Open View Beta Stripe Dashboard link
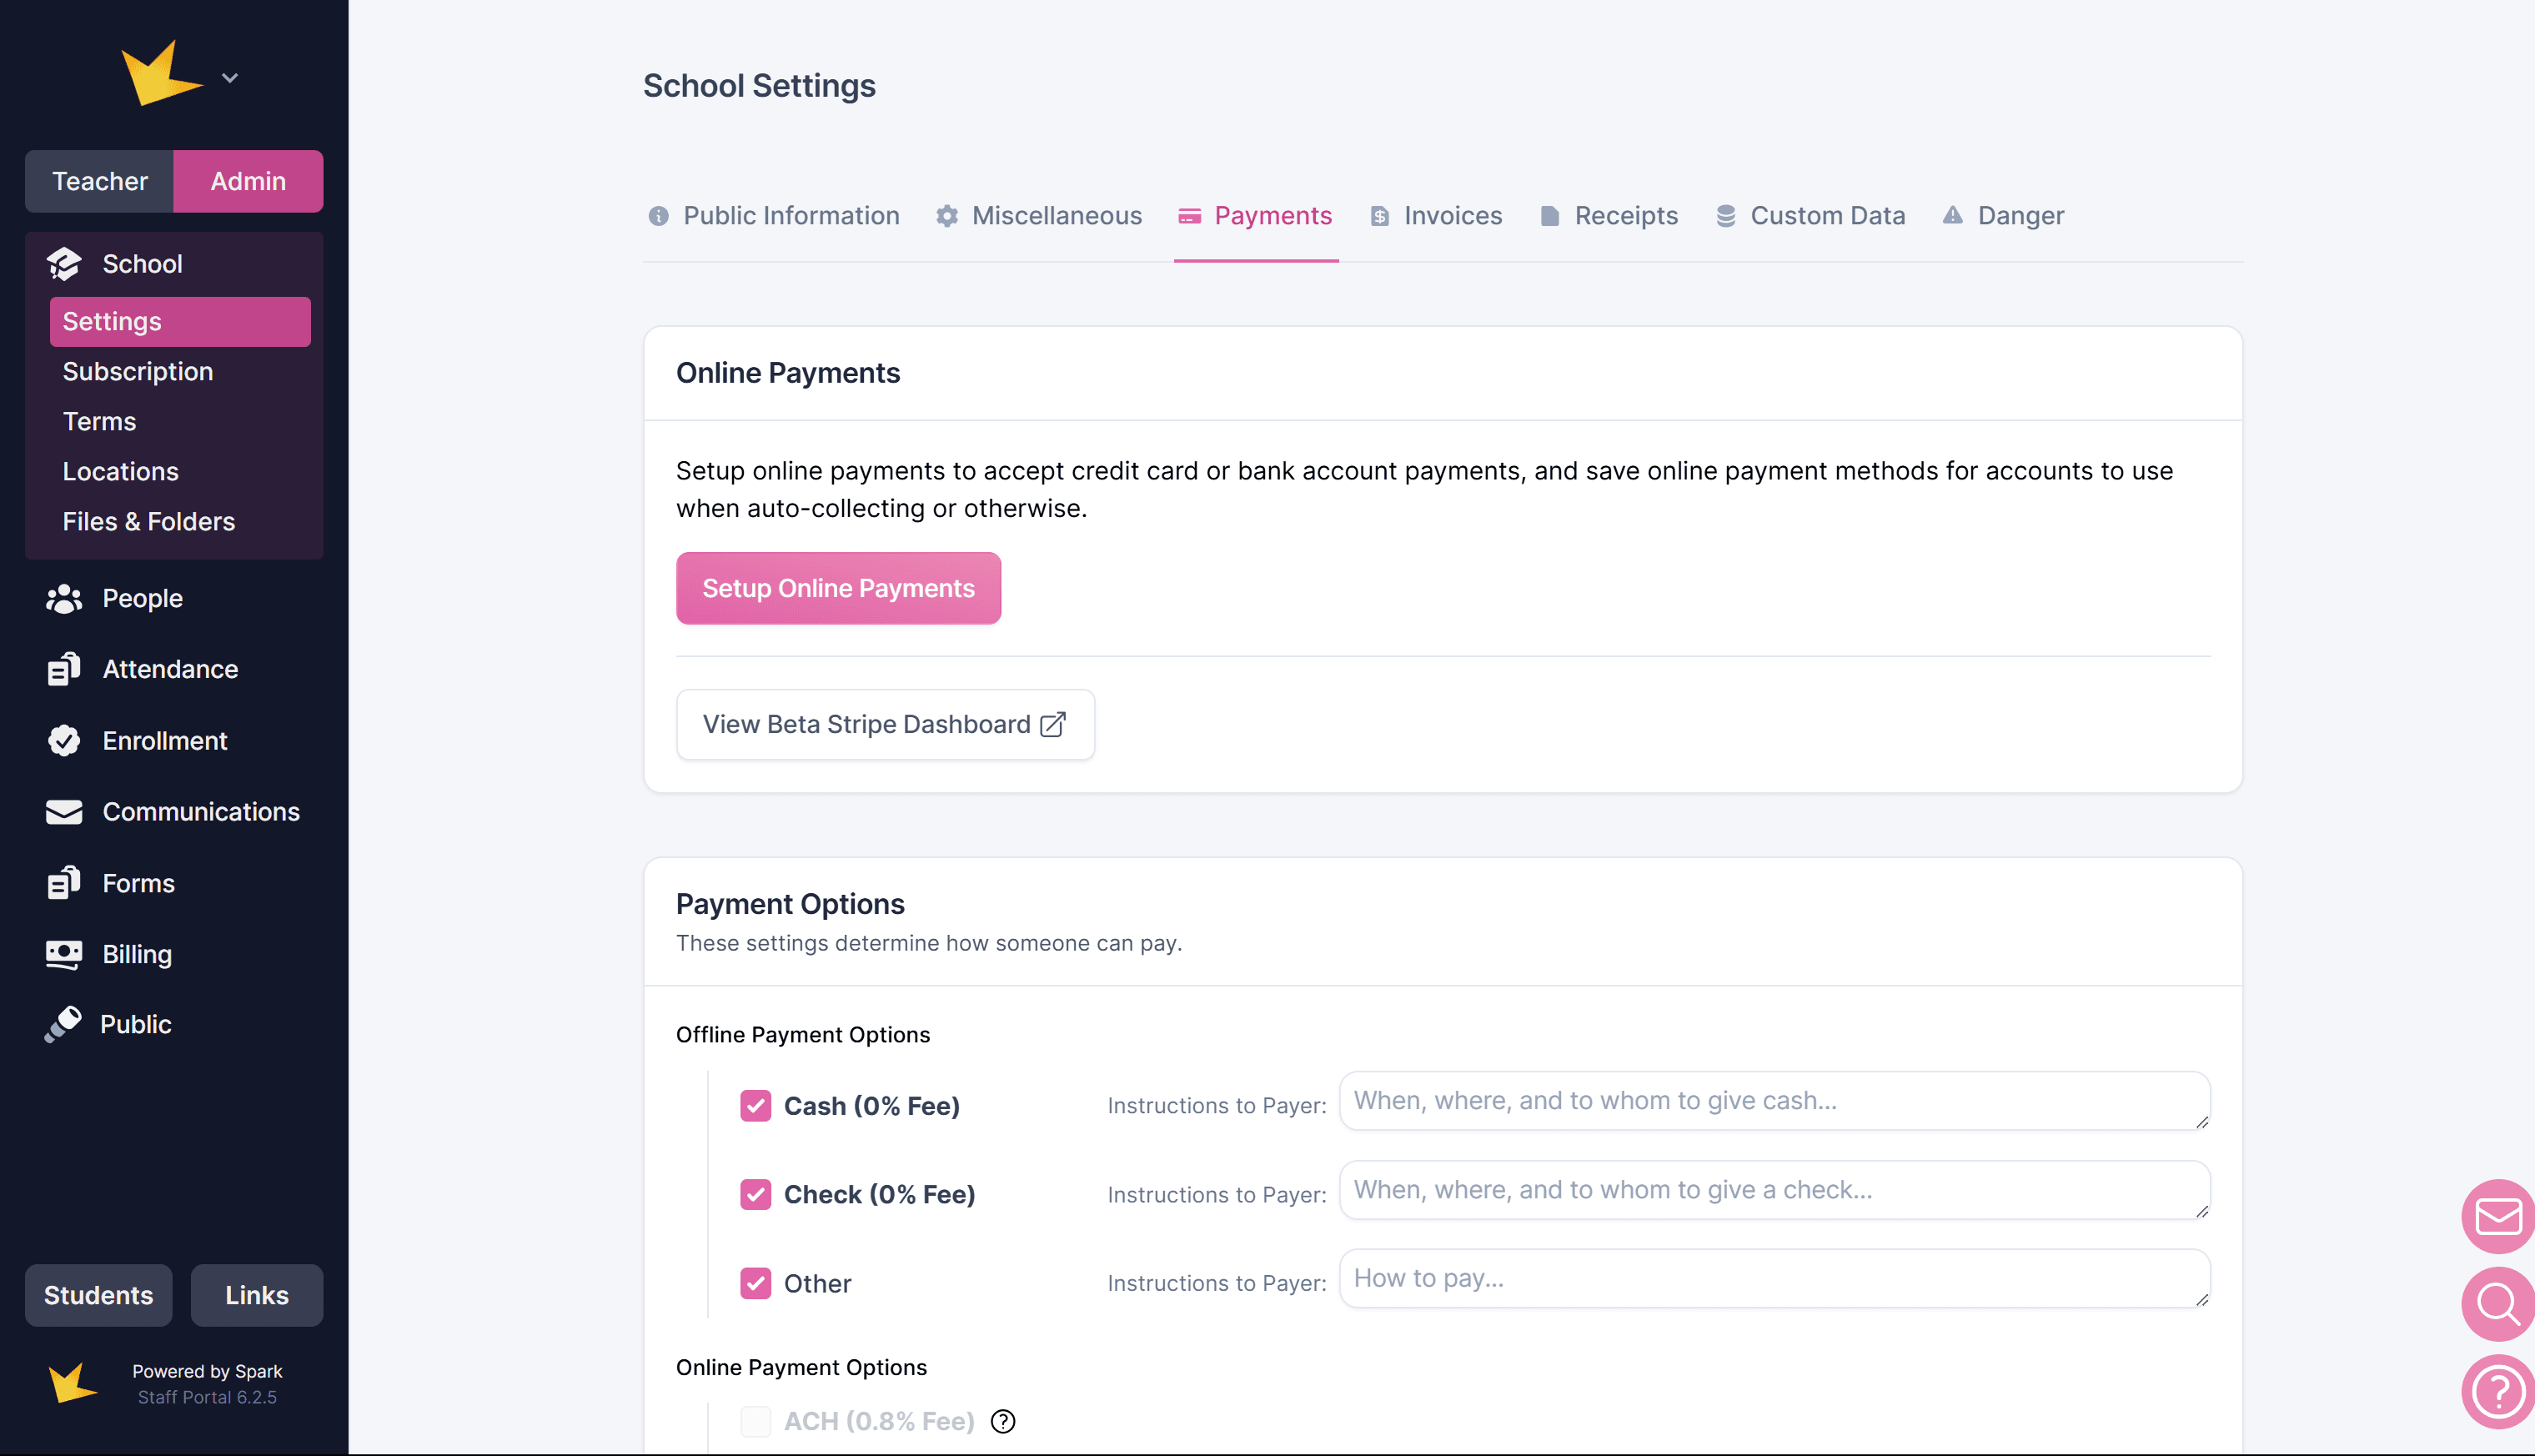Image resolution: width=2535 pixels, height=1456 pixels. click(x=884, y=724)
